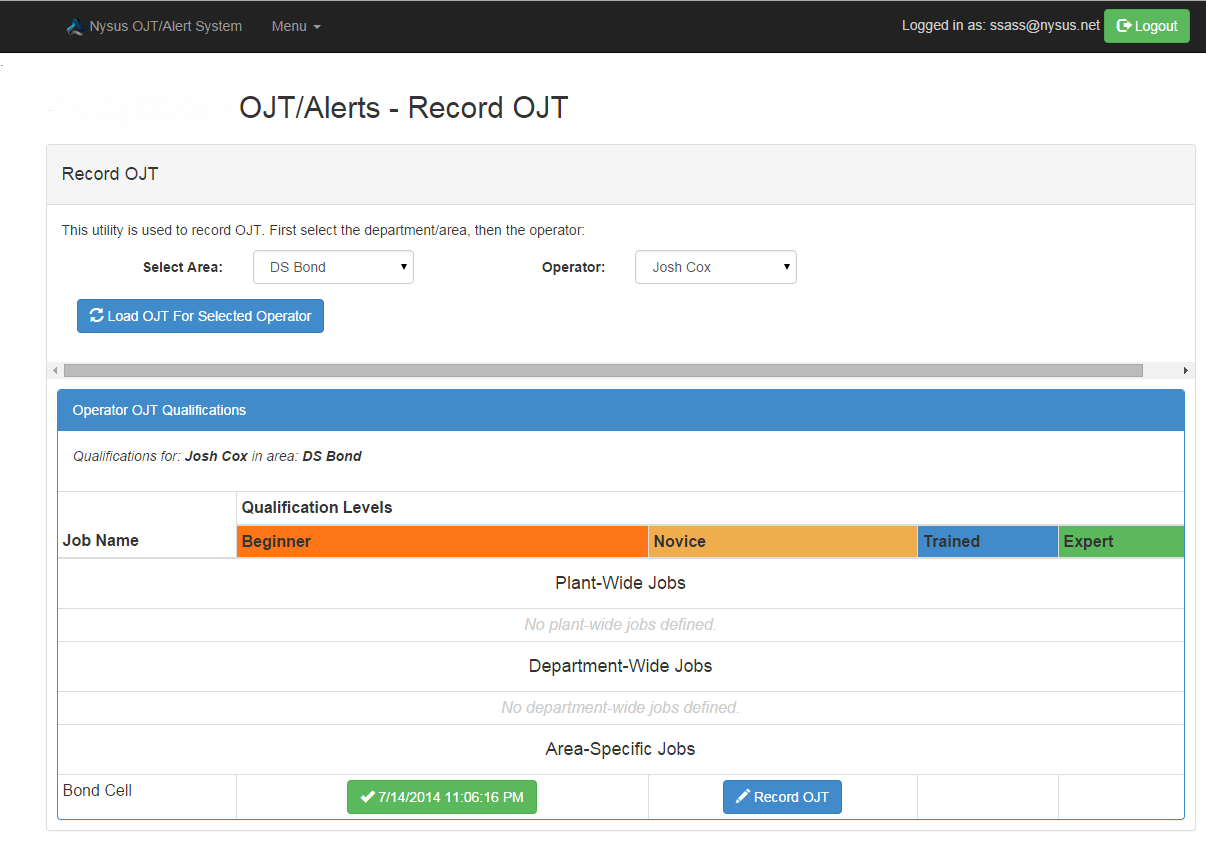Viewport: 1206px width, 846px height.
Task: Click Nysus OJT/Alert System brand link
Action: click(x=165, y=26)
